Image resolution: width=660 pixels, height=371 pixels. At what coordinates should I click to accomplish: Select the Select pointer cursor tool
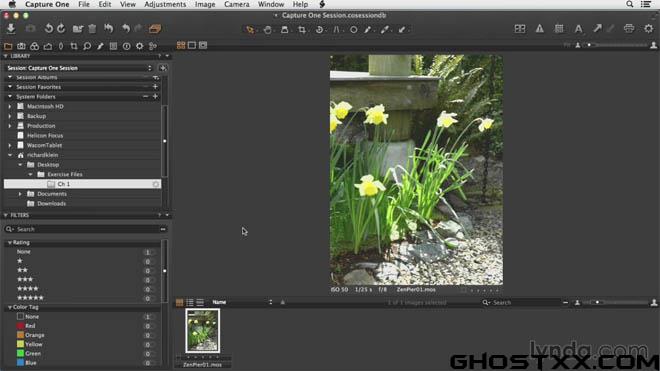pyautogui.click(x=250, y=30)
